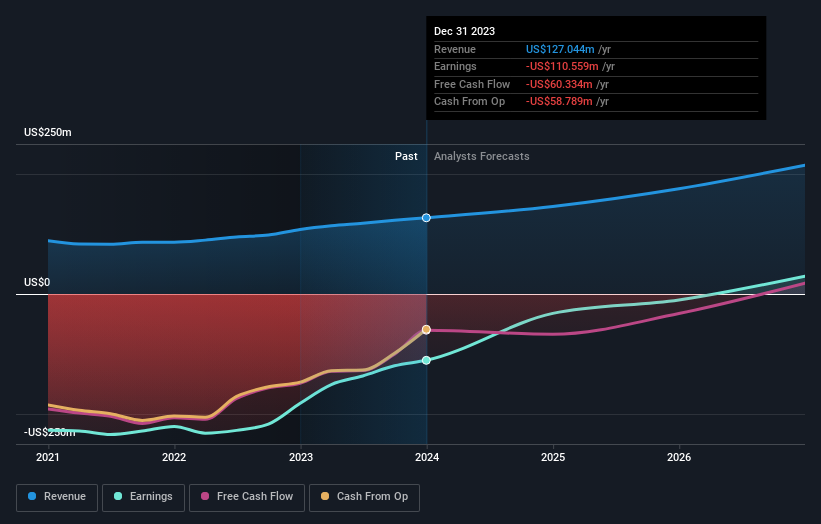Select the orange Cash From Op data point
The image size is (821, 524).
point(426,329)
